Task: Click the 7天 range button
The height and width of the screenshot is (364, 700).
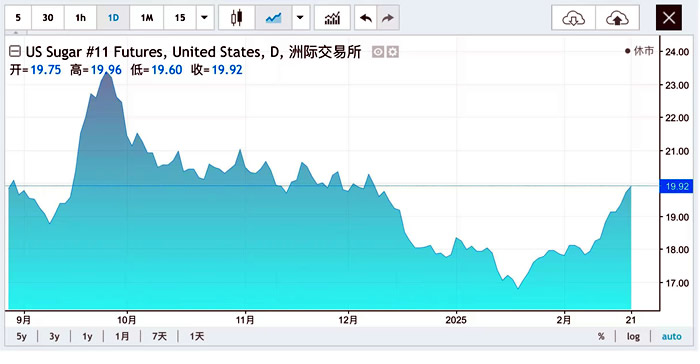Action: (159, 336)
